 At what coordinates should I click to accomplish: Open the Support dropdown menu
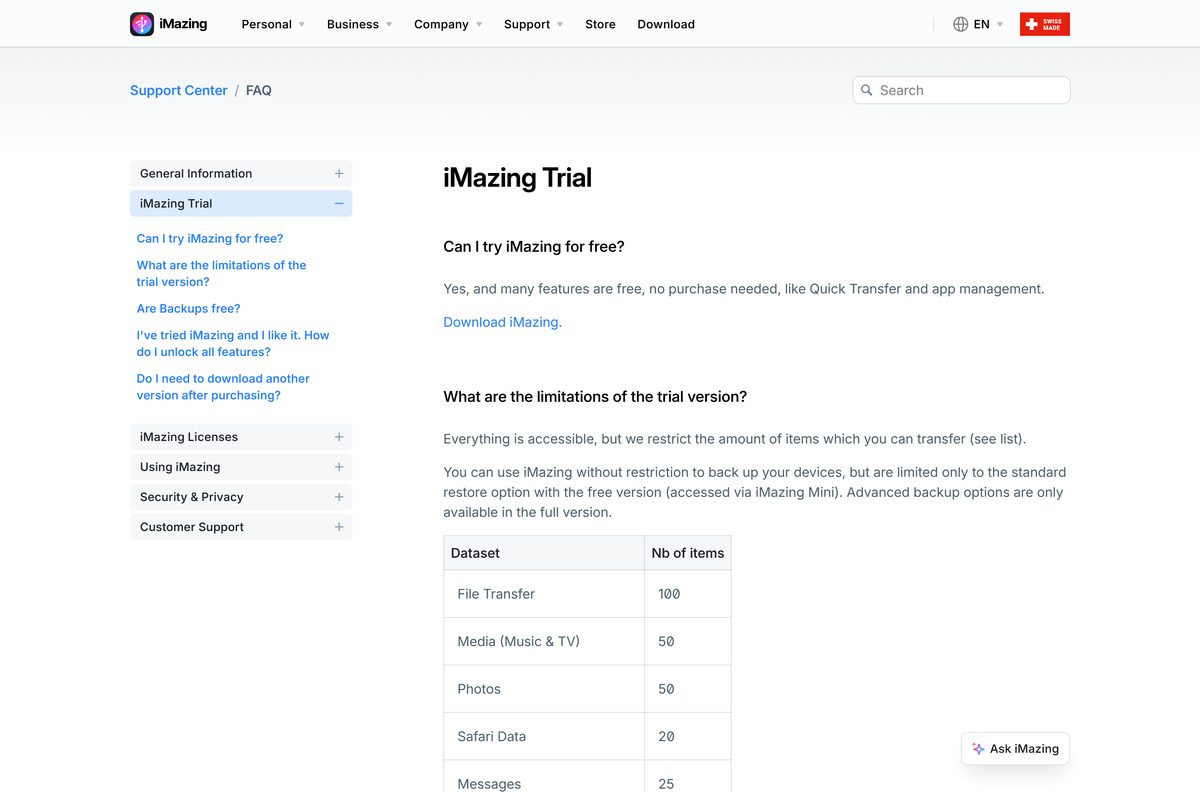[533, 24]
